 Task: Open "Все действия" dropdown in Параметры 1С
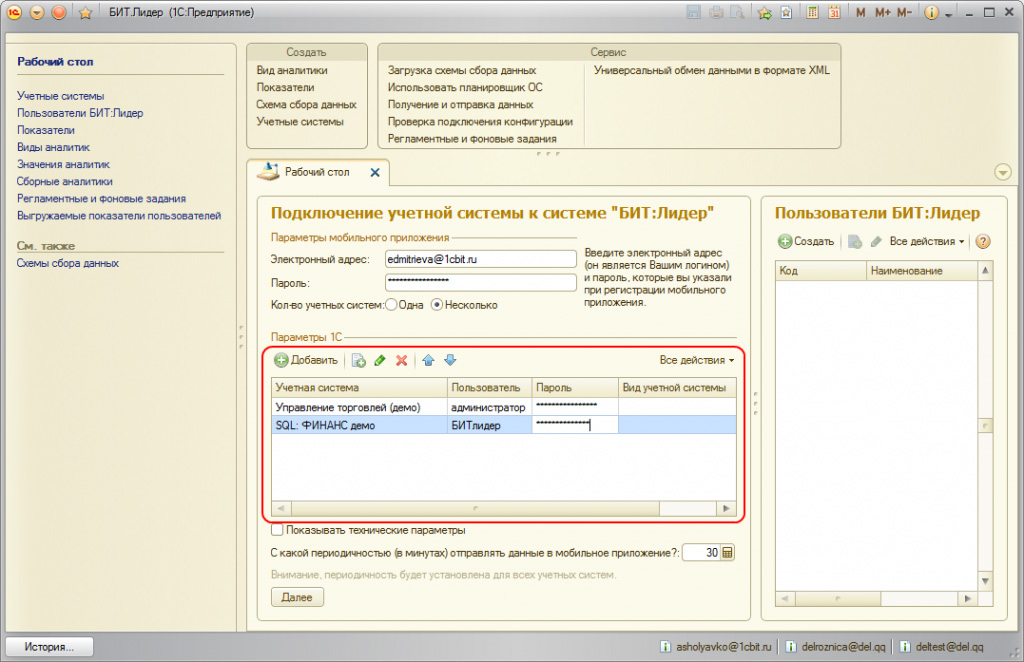coord(696,360)
